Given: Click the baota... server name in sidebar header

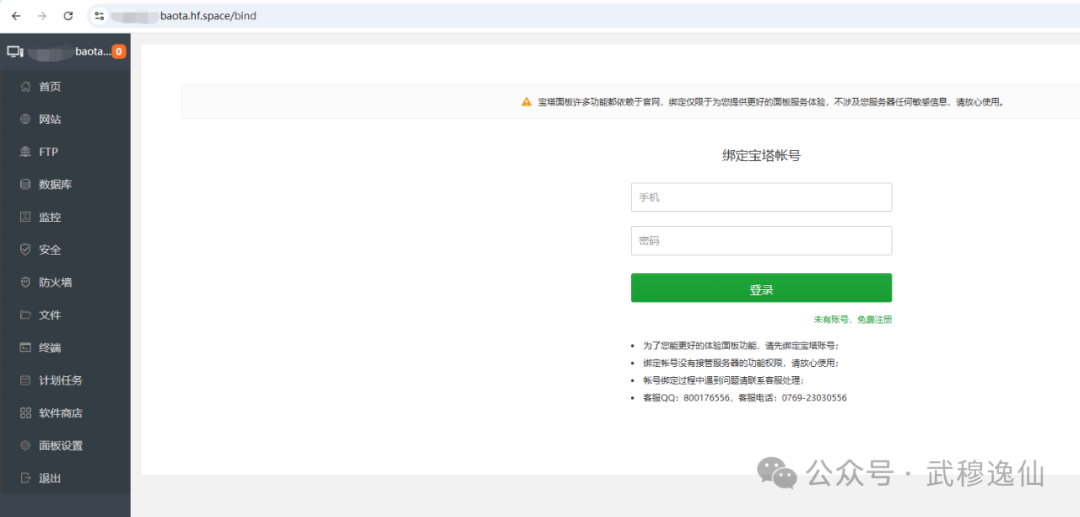Looking at the screenshot, I should 92,52.
